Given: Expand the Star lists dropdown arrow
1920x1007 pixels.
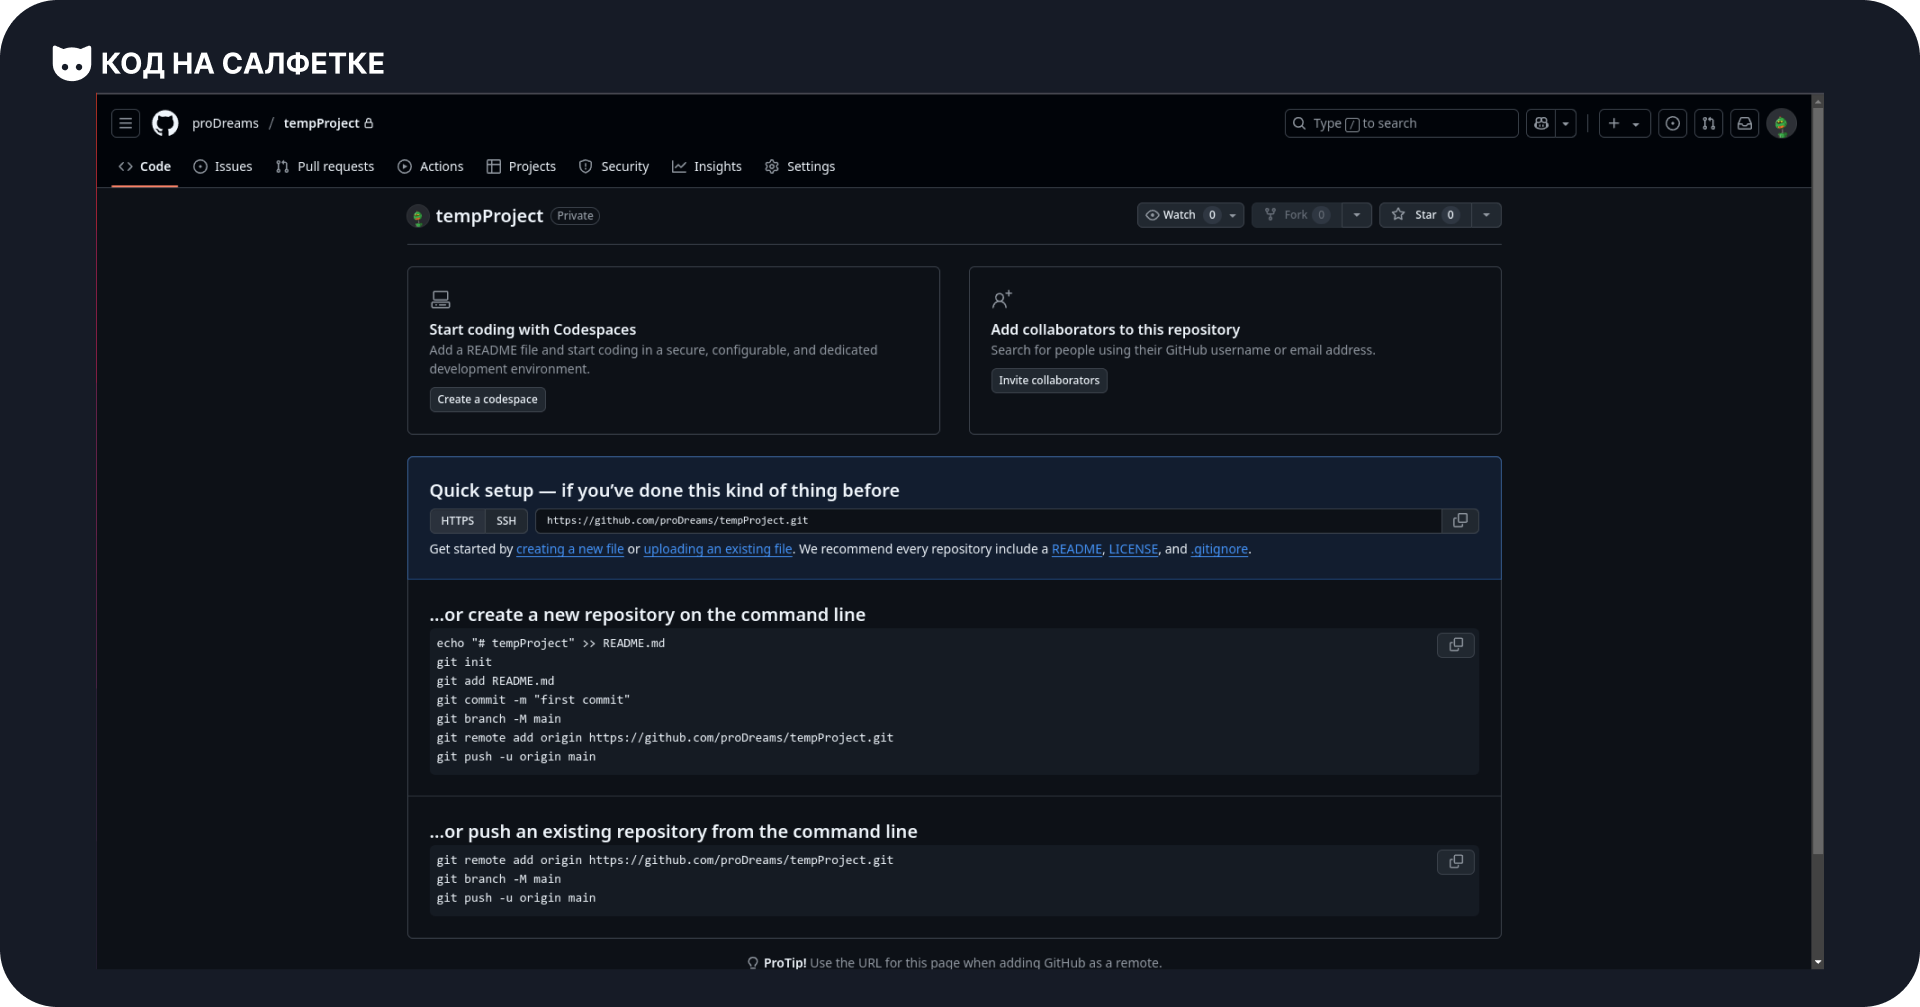Looking at the screenshot, I should [1486, 215].
